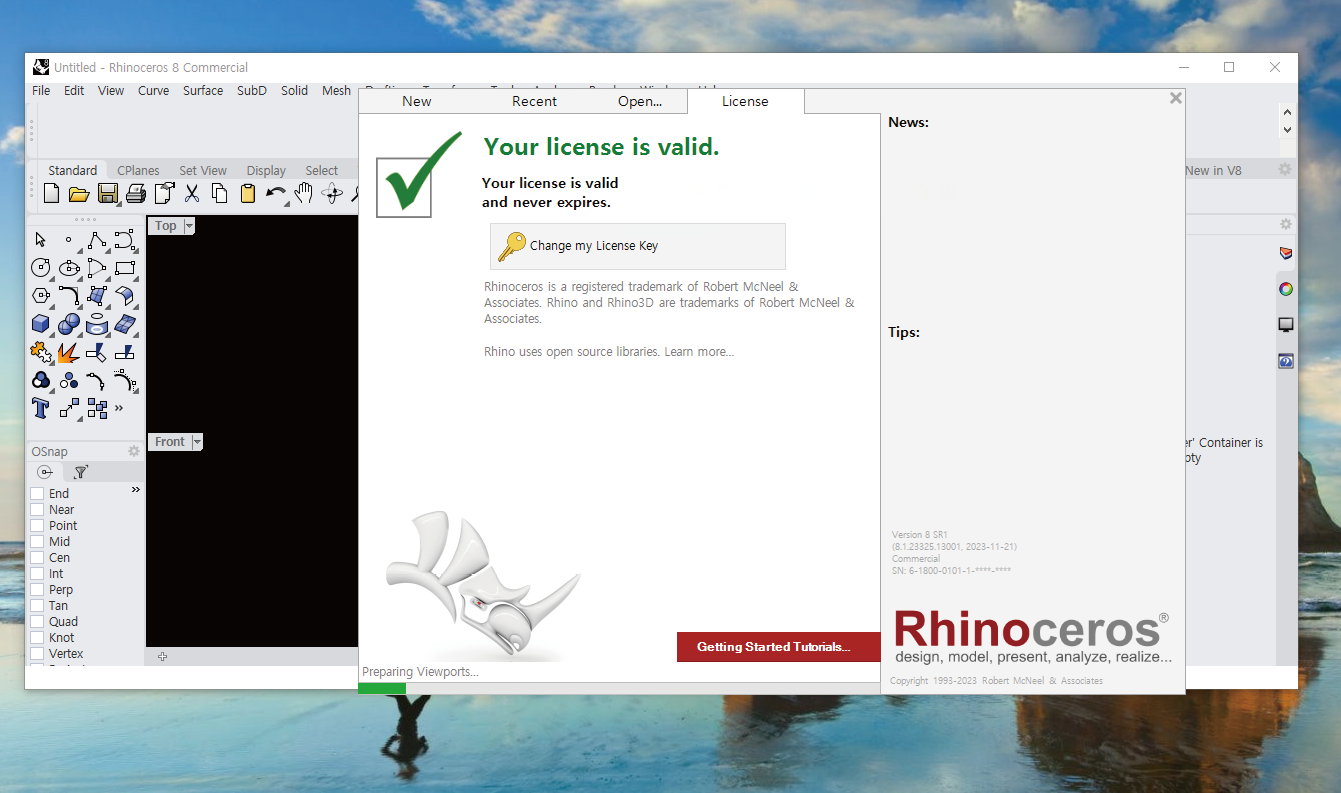This screenshot has height=793, width=1341.
Task: Switch to the Open... tab in splash
Action: pyautogui.click(x=640, y=101)
